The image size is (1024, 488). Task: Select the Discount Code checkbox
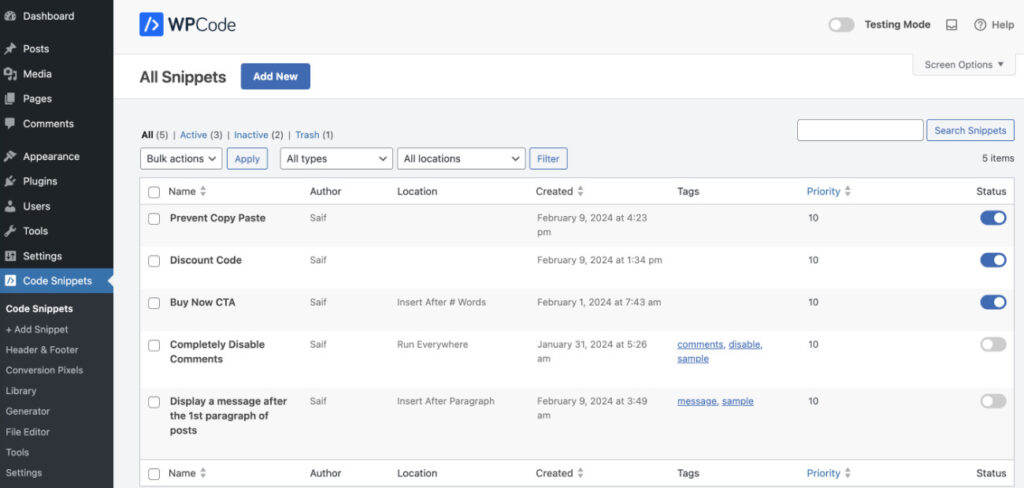coord(154,261)
